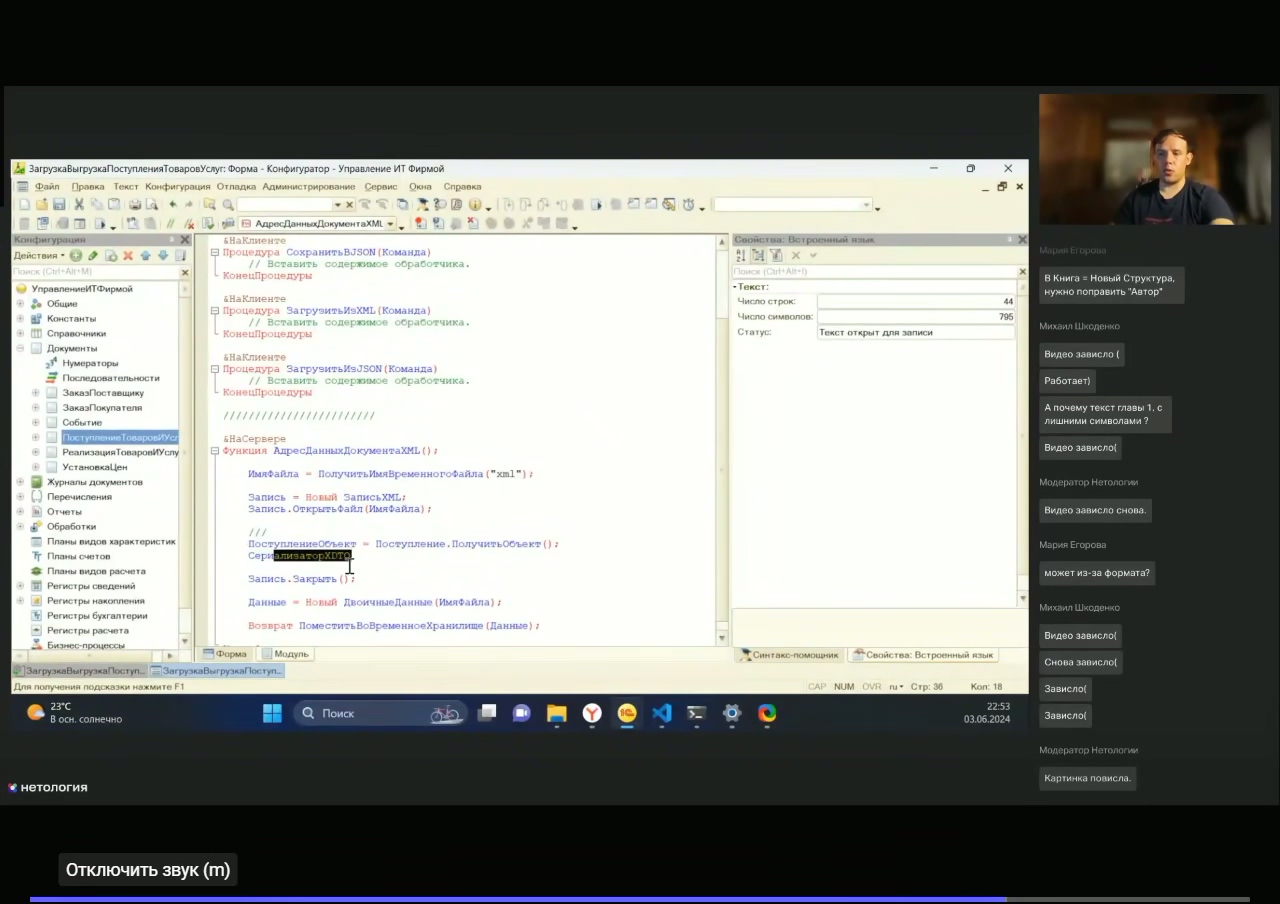
Task: Click the Save icon in the toolbar
Action: click(59, 205)
